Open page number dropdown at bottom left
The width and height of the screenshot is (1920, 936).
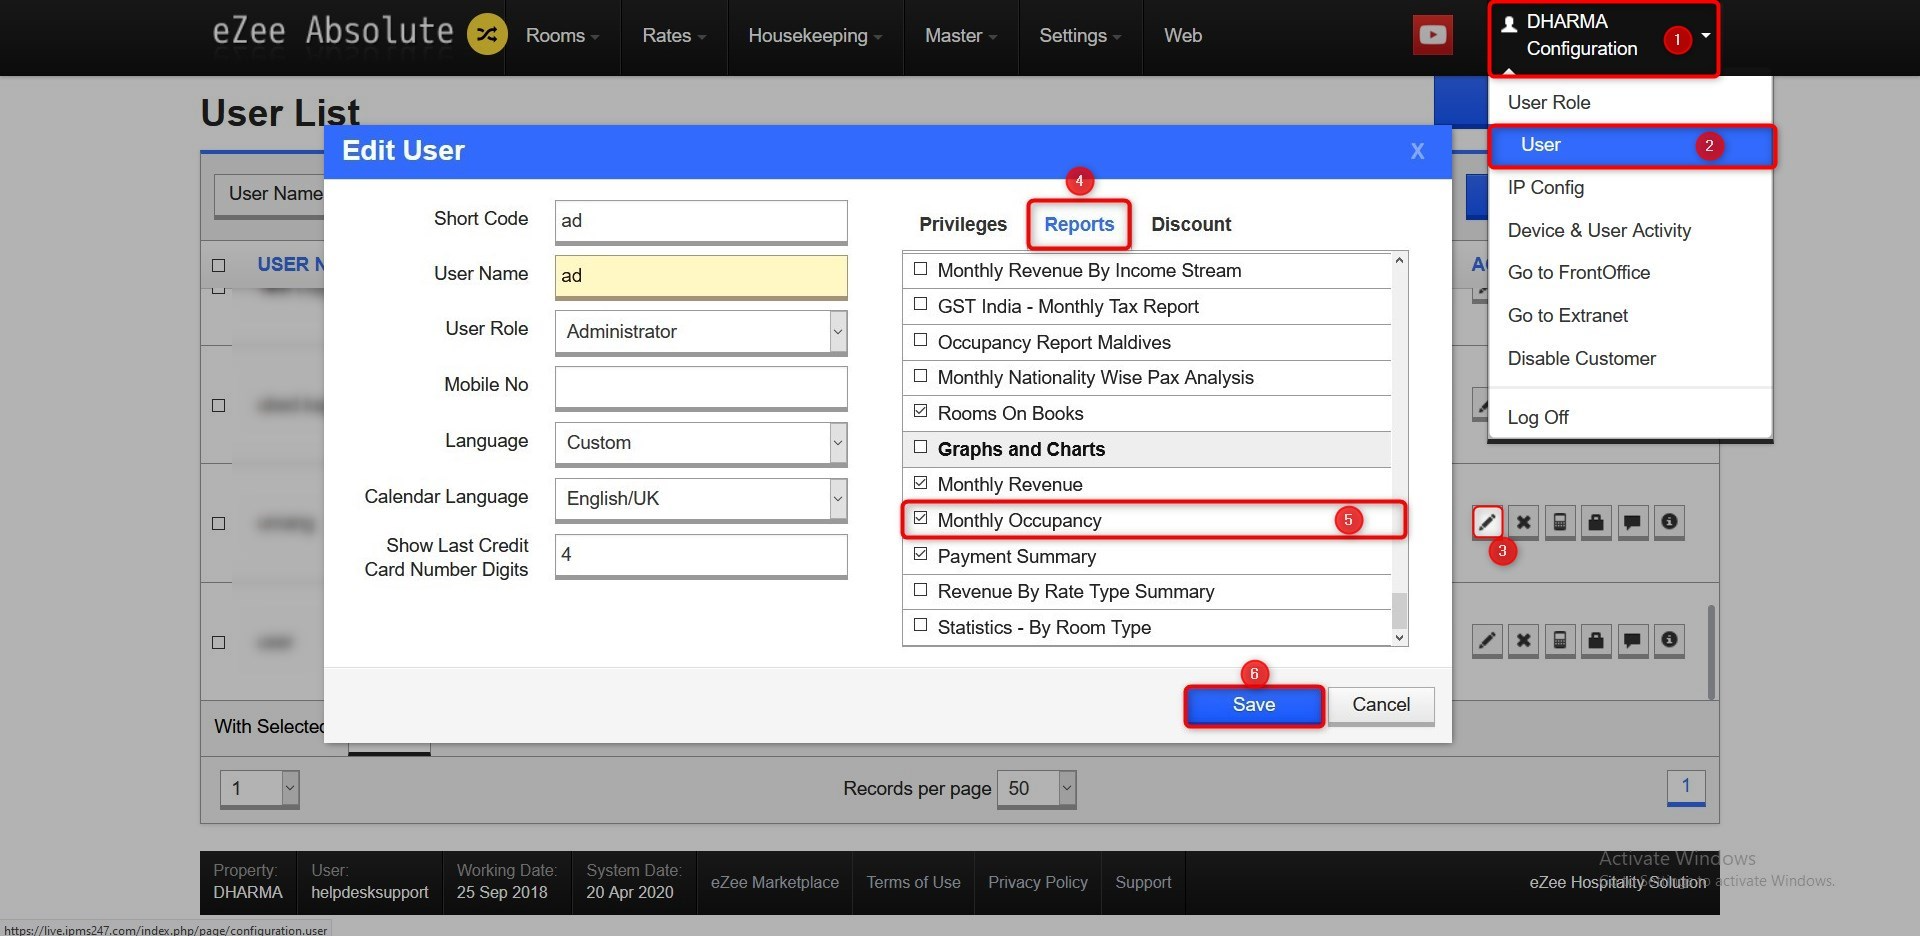pos(259,789)
